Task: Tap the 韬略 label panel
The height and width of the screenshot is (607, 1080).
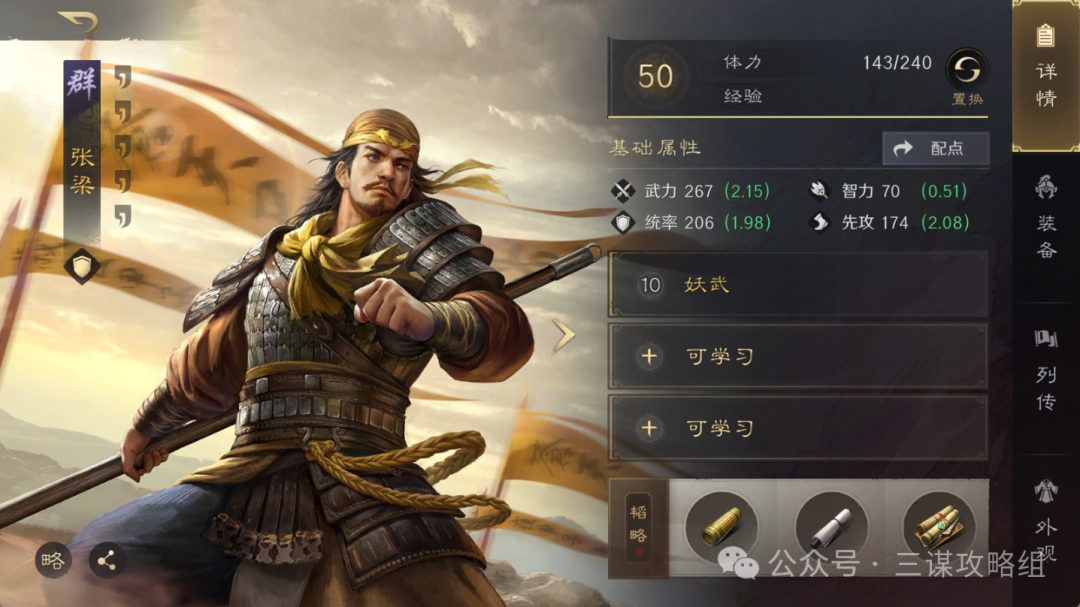Action: click(x=638, y=528)
